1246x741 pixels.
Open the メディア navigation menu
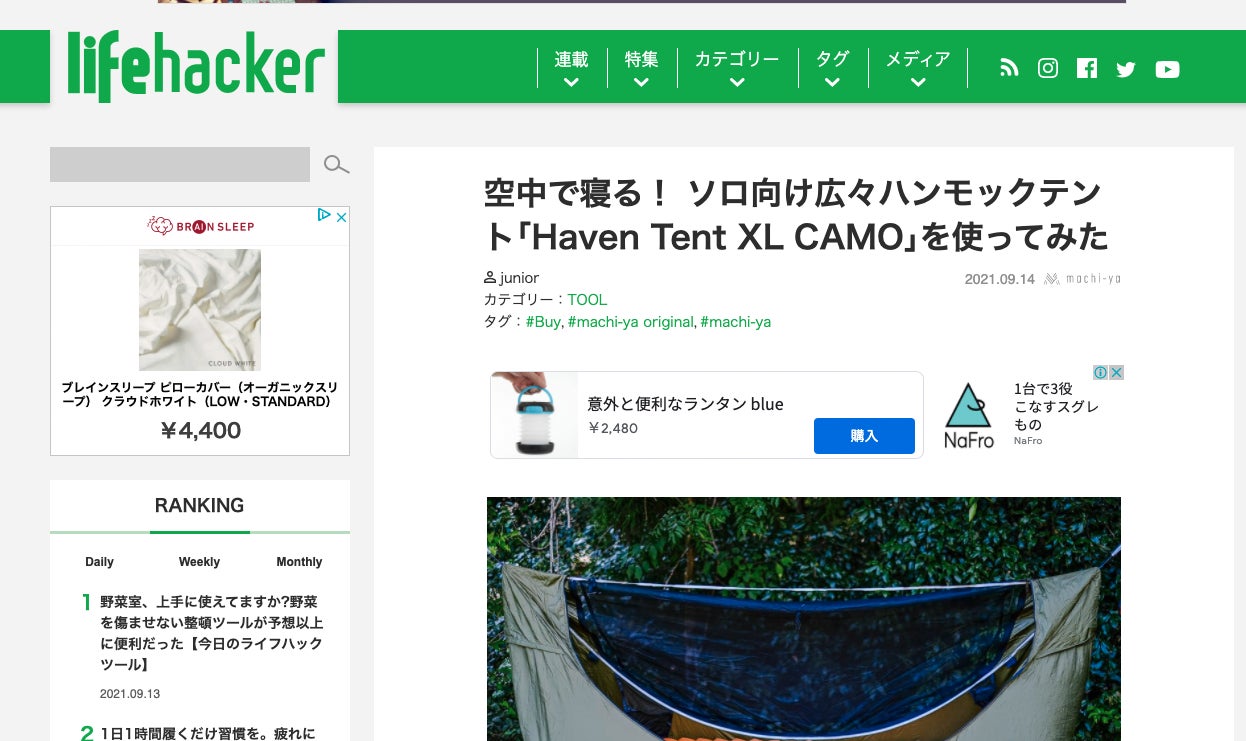pos(918,68)
